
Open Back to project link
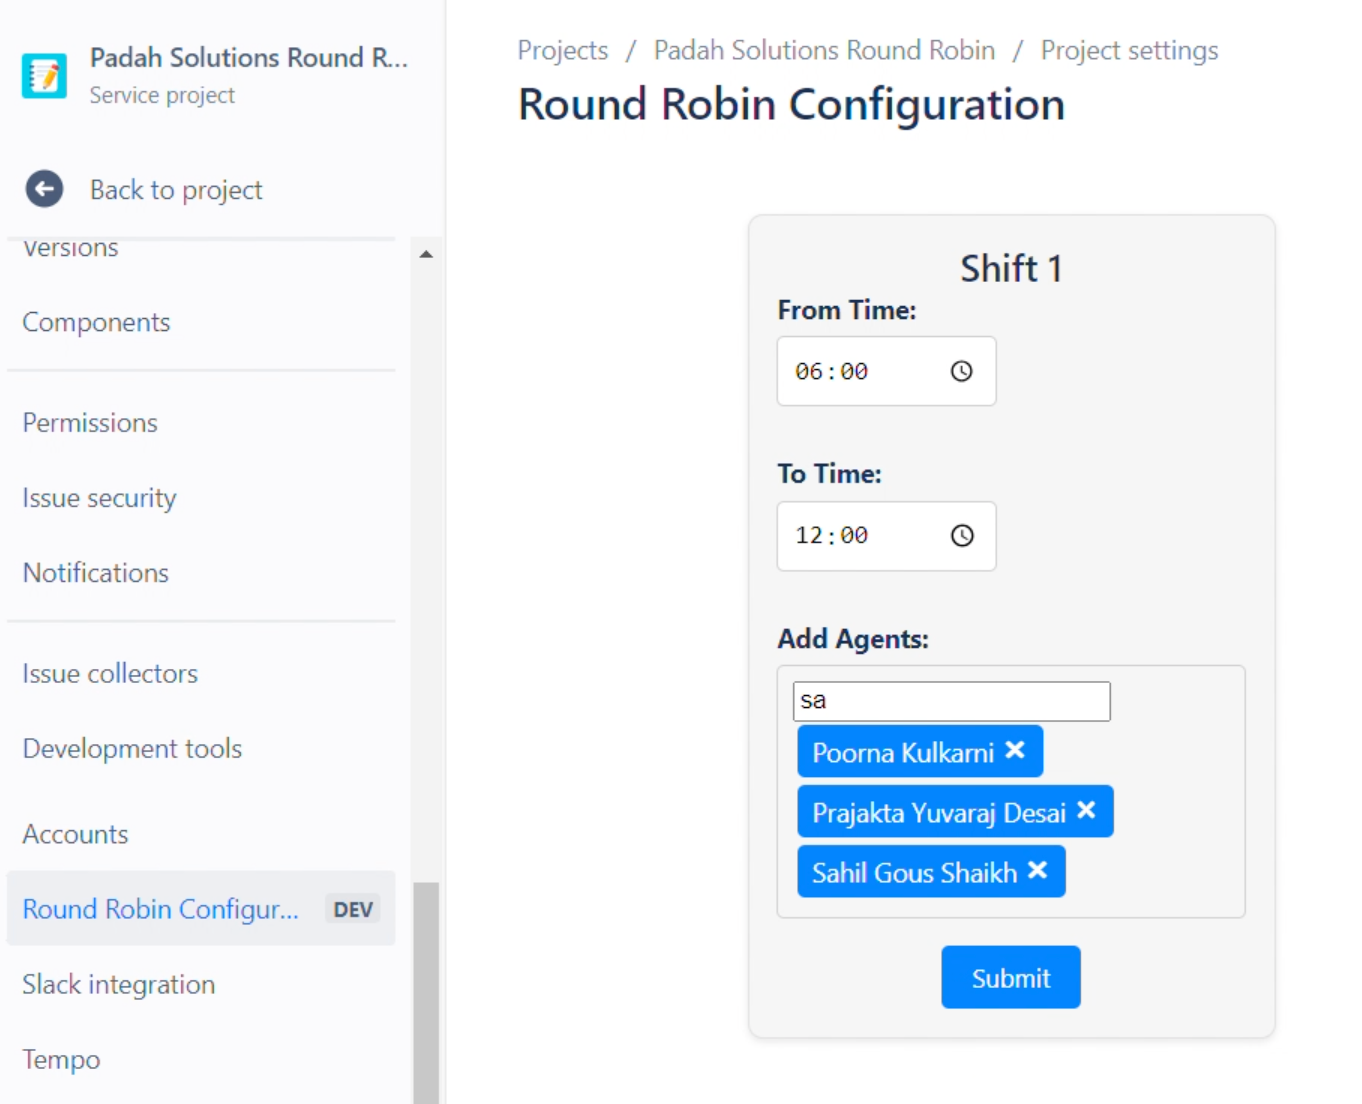tap(176, 190)
